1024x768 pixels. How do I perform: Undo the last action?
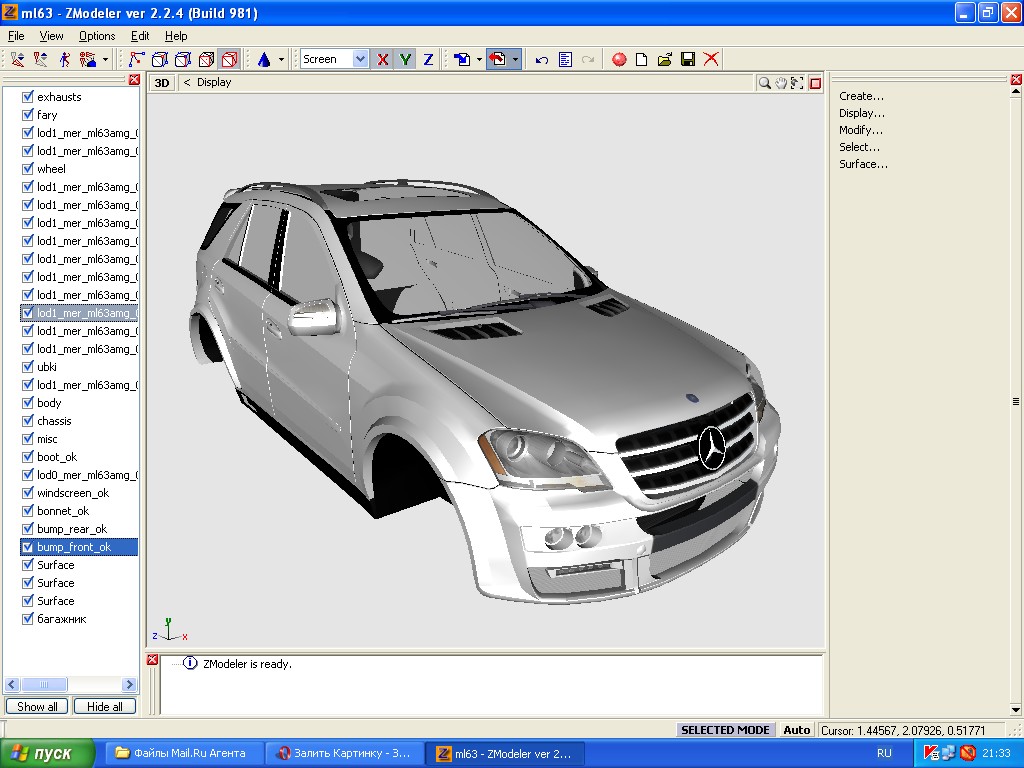coord(541,59)
